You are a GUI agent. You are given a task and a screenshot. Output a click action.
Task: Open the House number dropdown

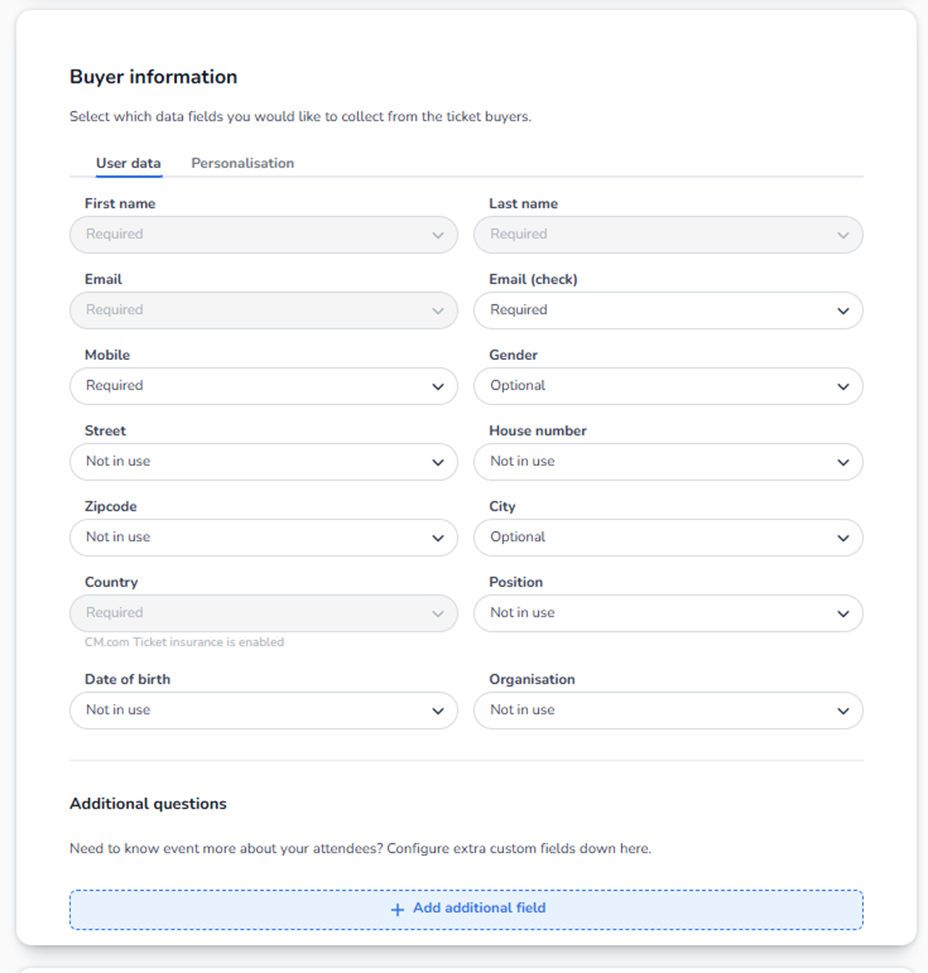(x=667, y=462)
